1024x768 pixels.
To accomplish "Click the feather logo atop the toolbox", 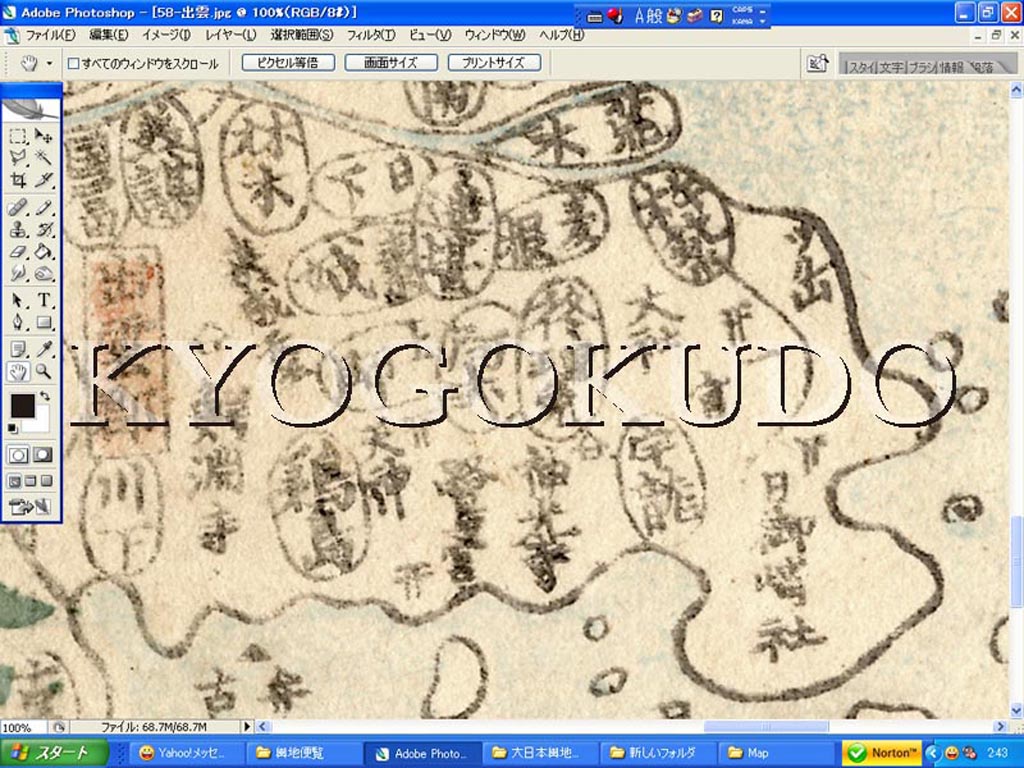I will [x=31, y=108].
